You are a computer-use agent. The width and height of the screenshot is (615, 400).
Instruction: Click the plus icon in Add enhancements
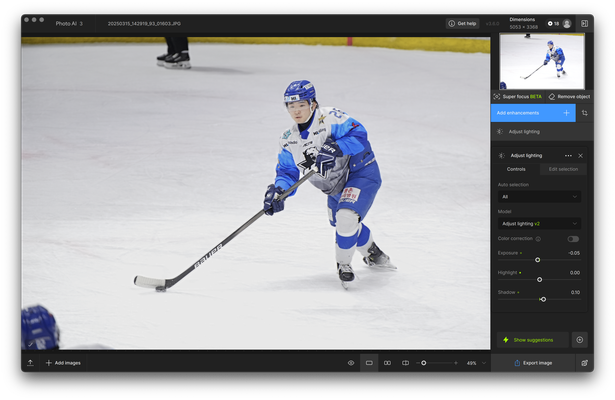tap(566, 113)
